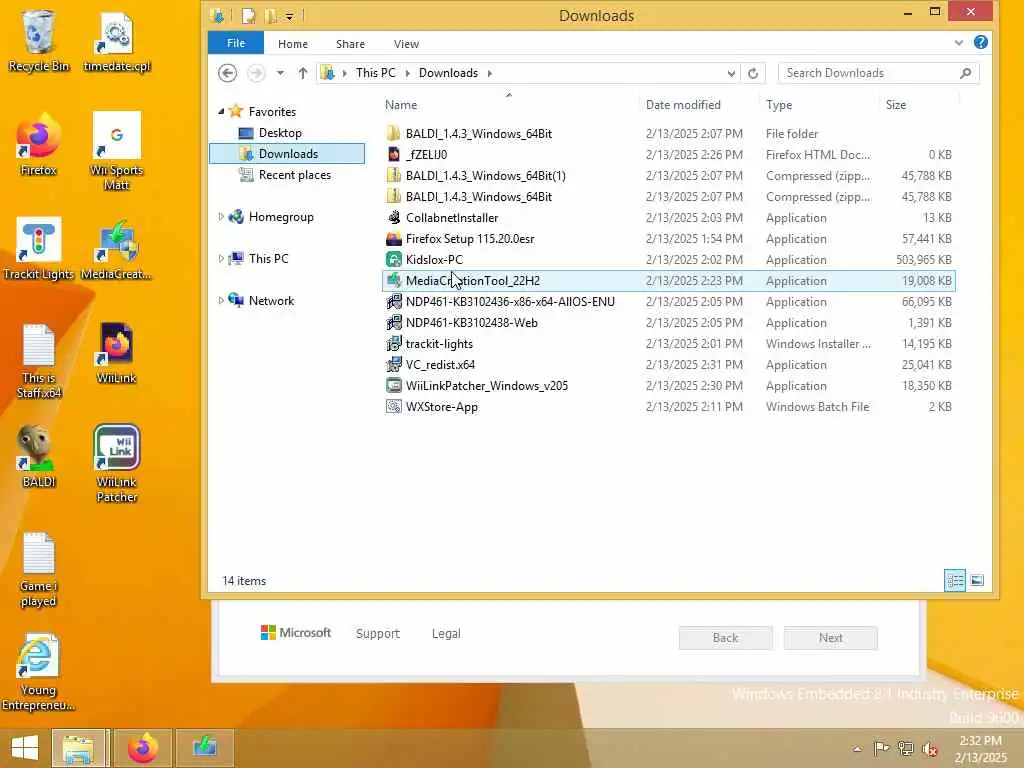Go up one folder level
1024x768 pixels.
[x=302, y=72]
